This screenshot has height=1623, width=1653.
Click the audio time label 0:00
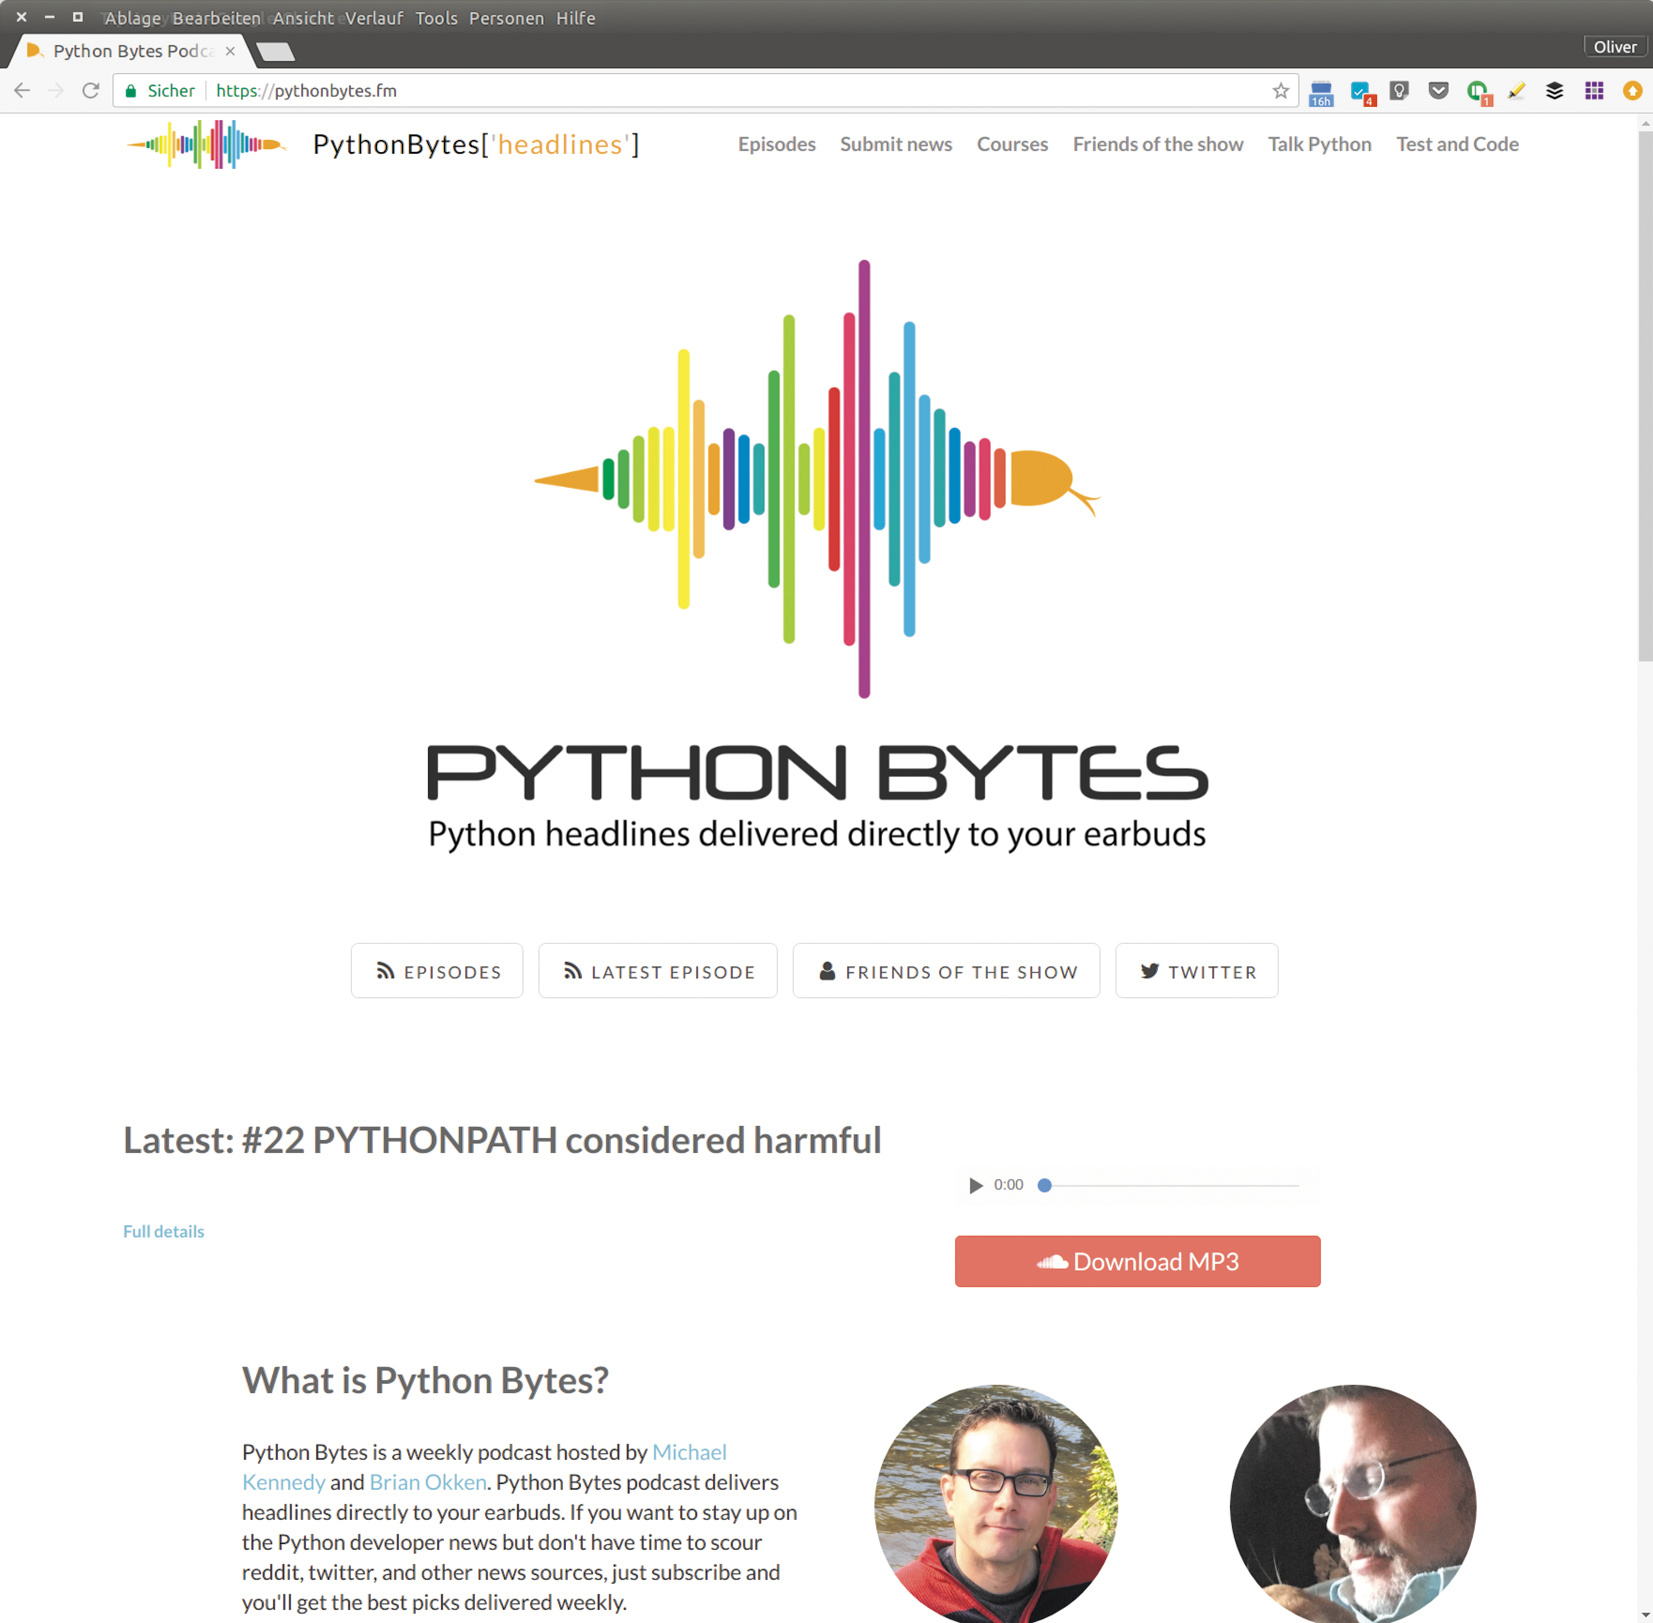[x=1008, y=1185]
